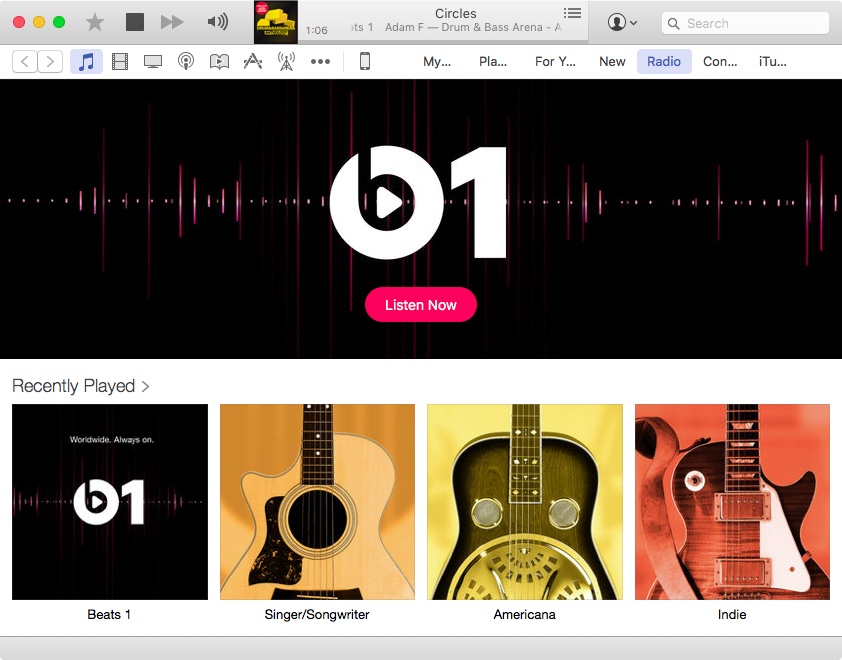Skip forward to next track
Screen dimensions: 842x660
point(172,22)
